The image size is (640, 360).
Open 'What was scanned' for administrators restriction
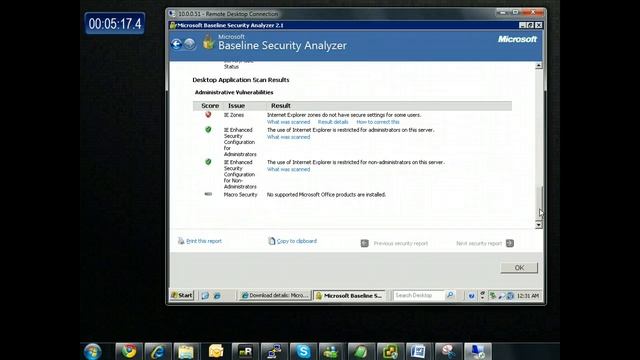tap(289, 137)
